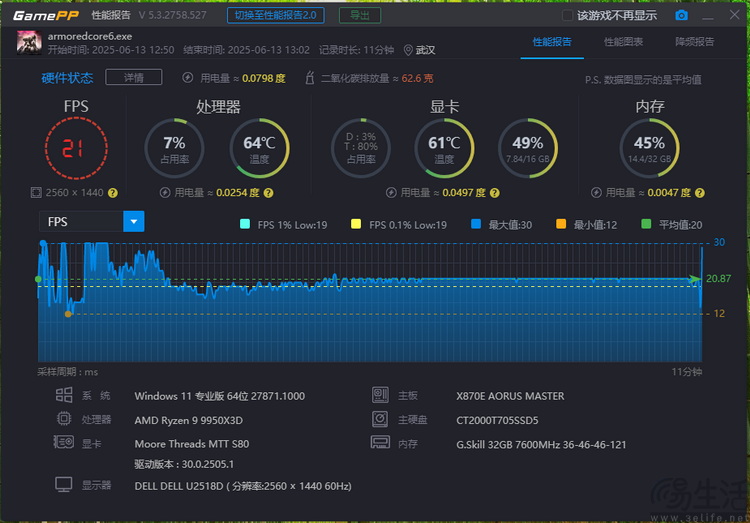Click the DELL U2518D monitor text
750x523 pixels.
coord(243,486)
